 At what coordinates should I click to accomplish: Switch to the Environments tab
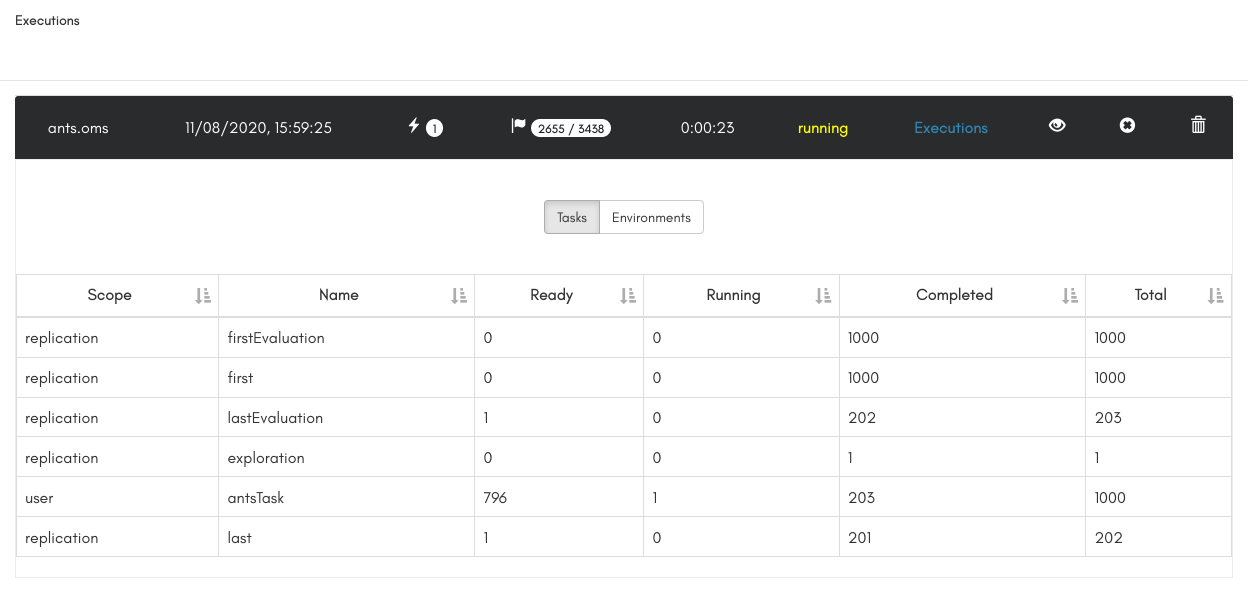(651, 218)
